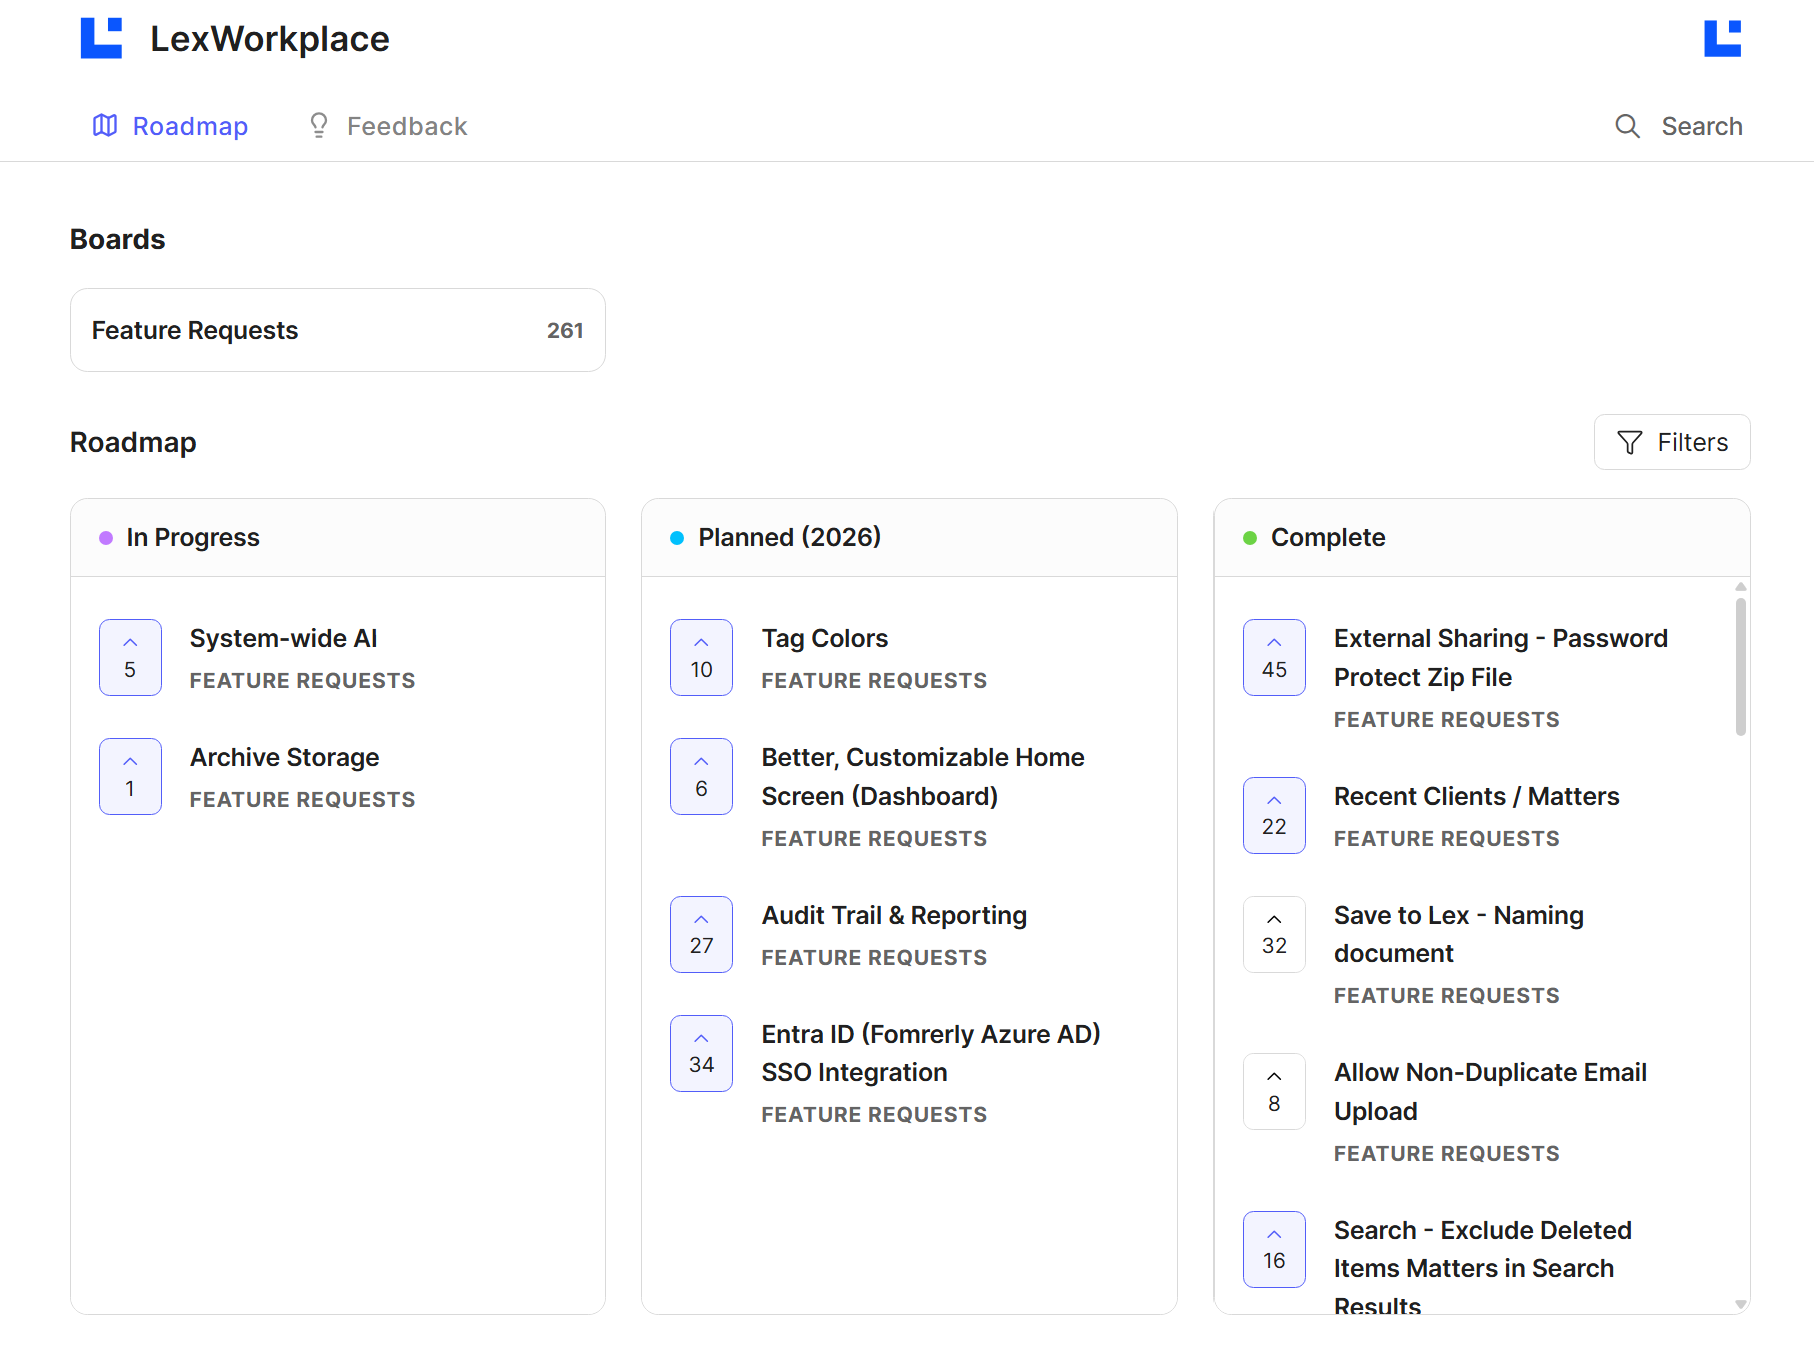
Task: Open the Filters button
Action: pos(1672,442)
